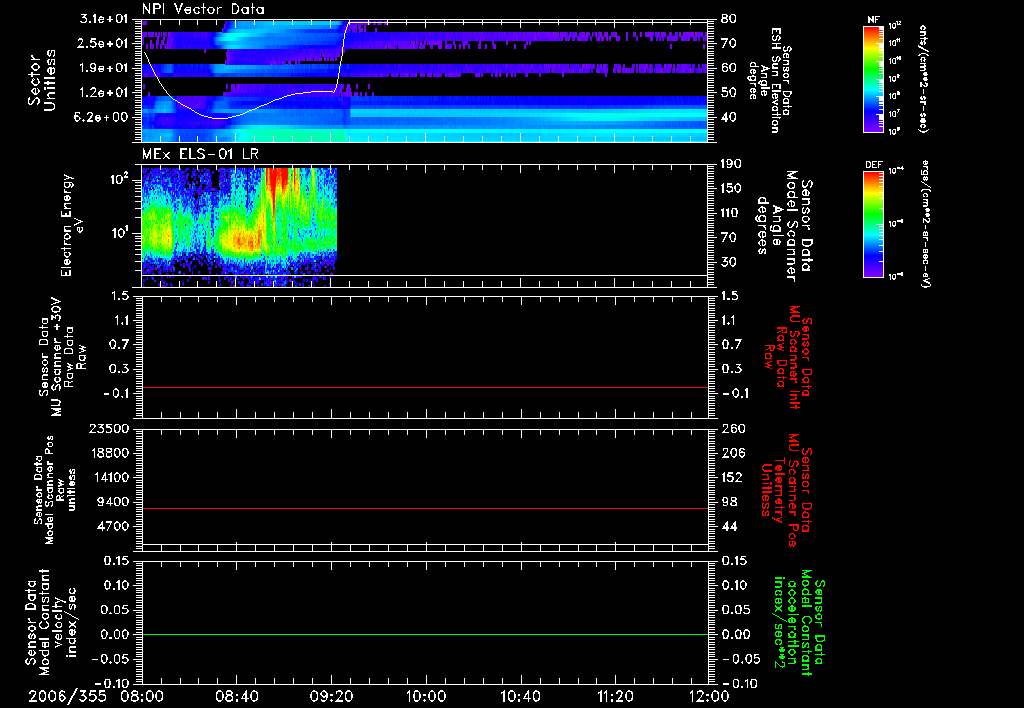Viewport: 1024px width, 708px height.
Task: Select the 'Sector Unitless' axis label
Action: pyautogui.click(x=42, y=80)
